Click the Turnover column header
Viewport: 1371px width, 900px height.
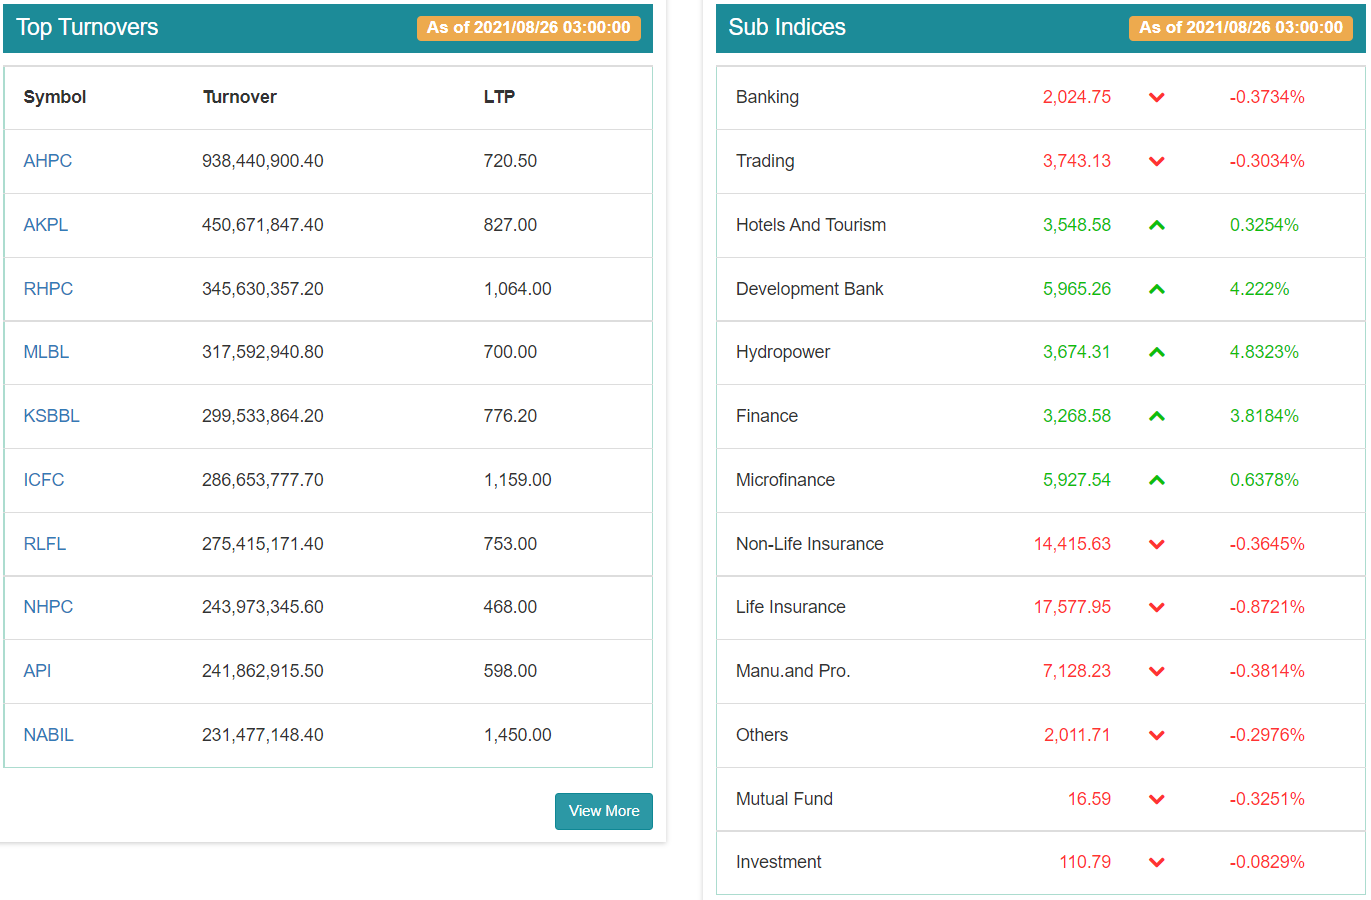240,97
